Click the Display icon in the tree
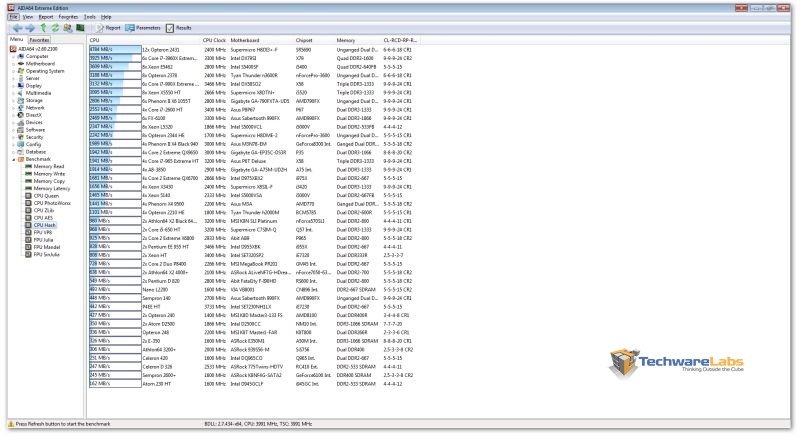 [21, 86]
